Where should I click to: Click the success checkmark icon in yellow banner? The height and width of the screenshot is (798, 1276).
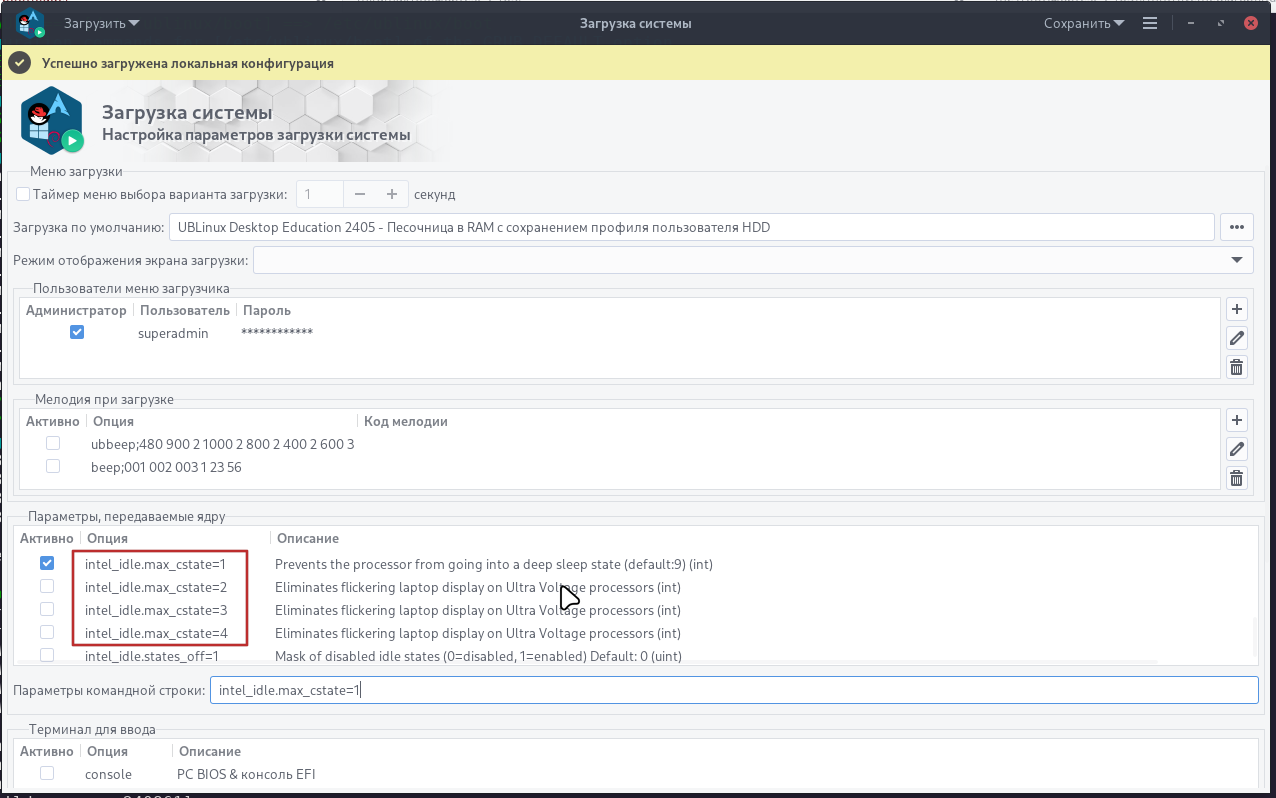(x=19, y=63)
